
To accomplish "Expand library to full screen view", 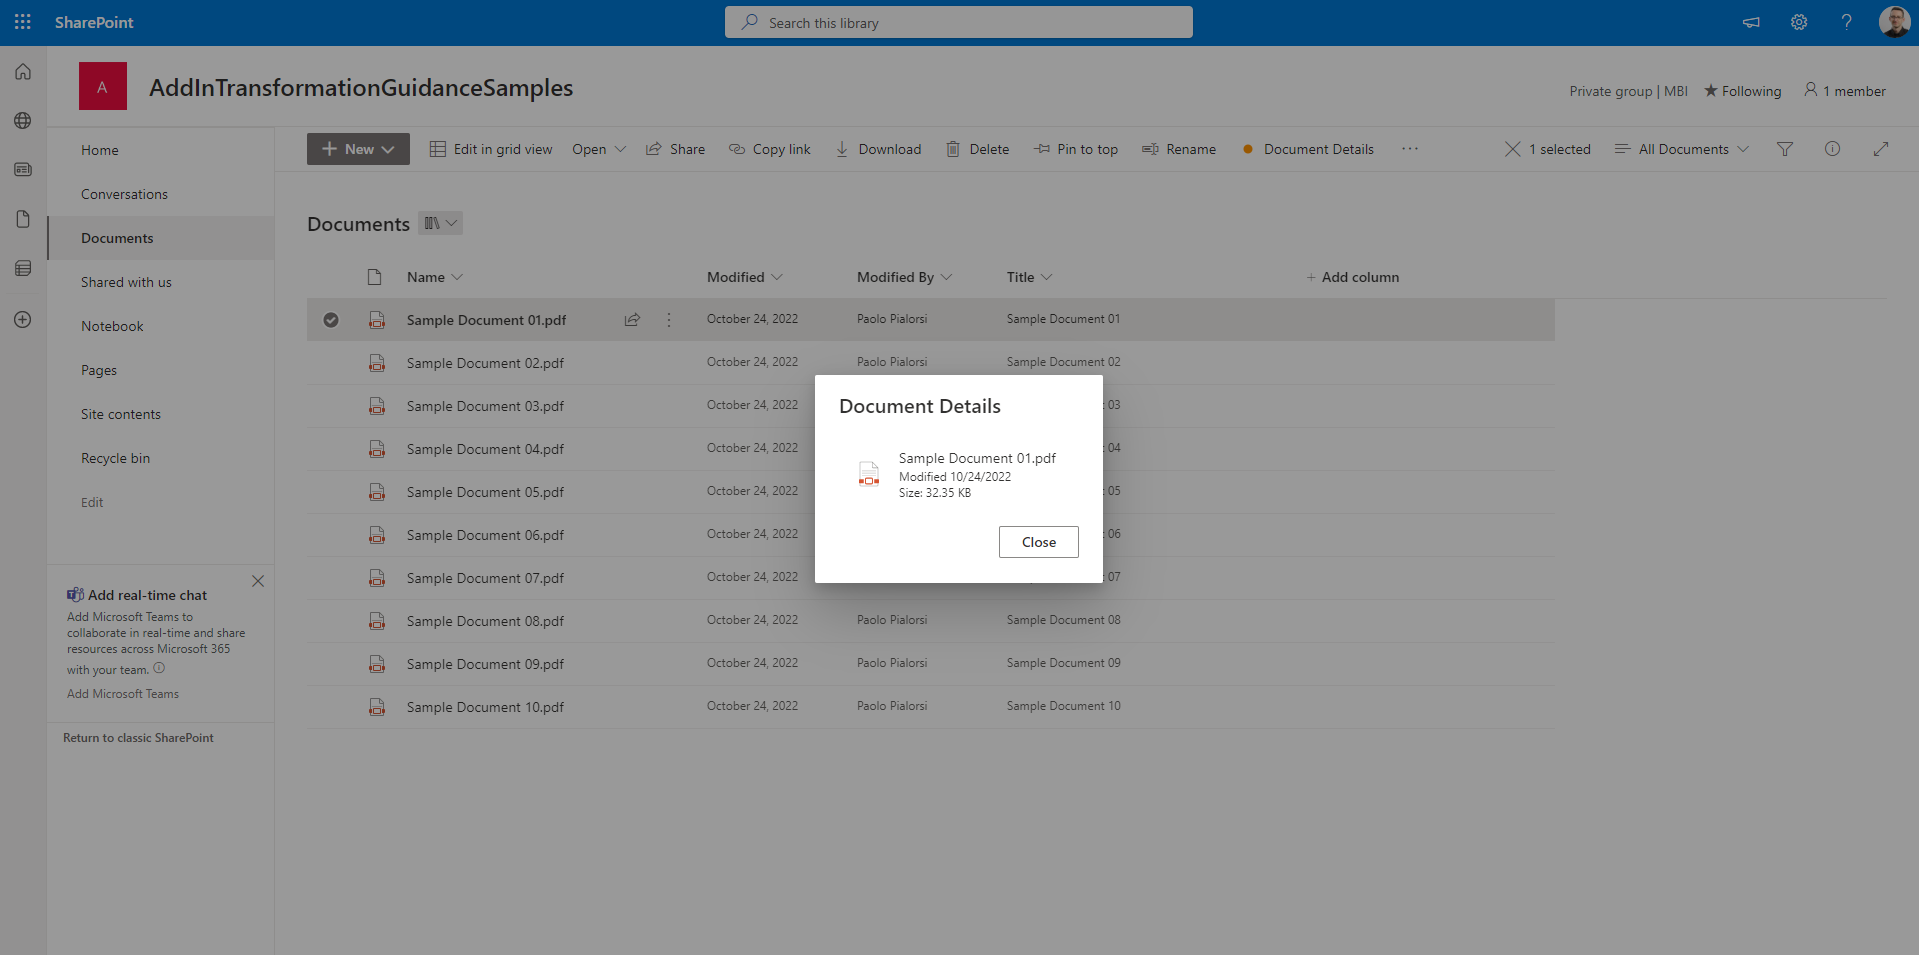I will point(1881,149).
